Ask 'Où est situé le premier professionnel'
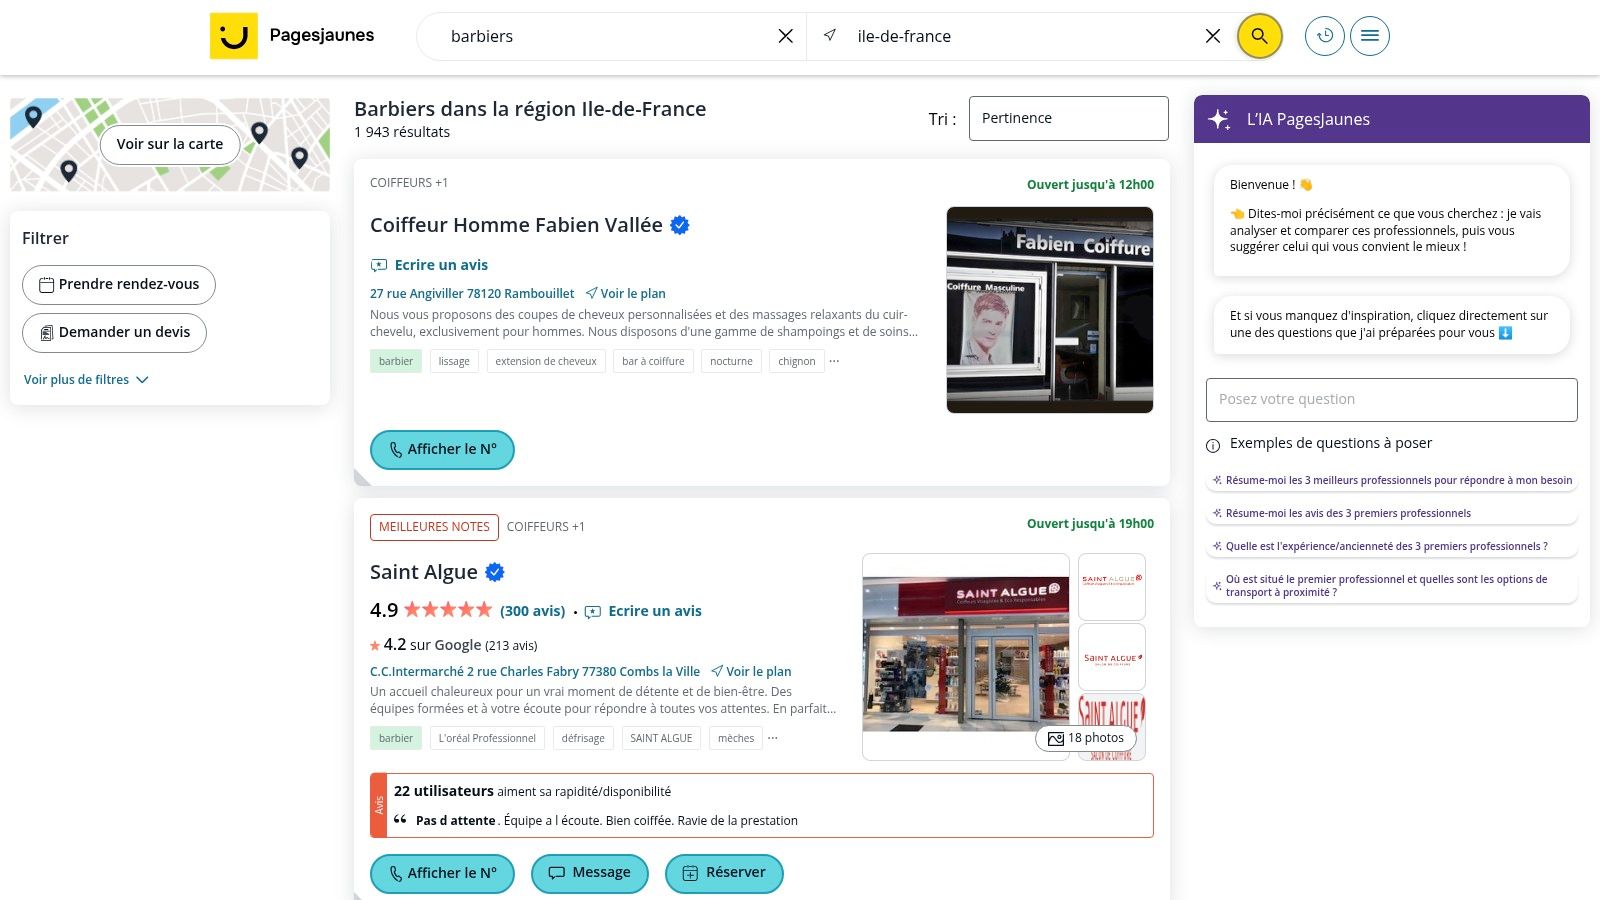Viewport: 1600px width, 900px height. click(1392, 586)
